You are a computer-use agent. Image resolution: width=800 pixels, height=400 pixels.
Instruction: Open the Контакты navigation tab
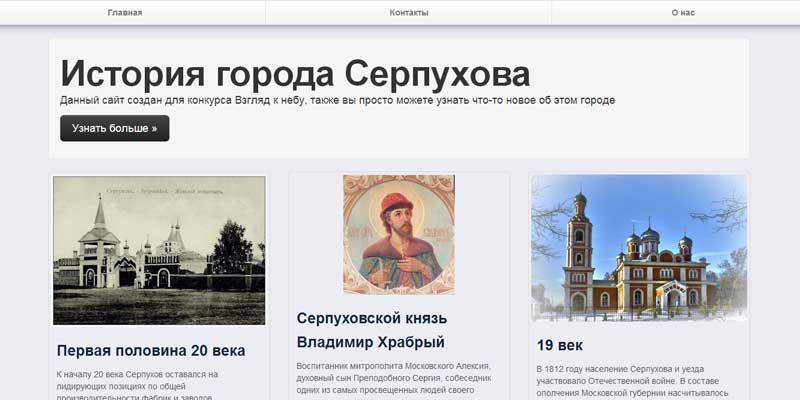point(409,13)
